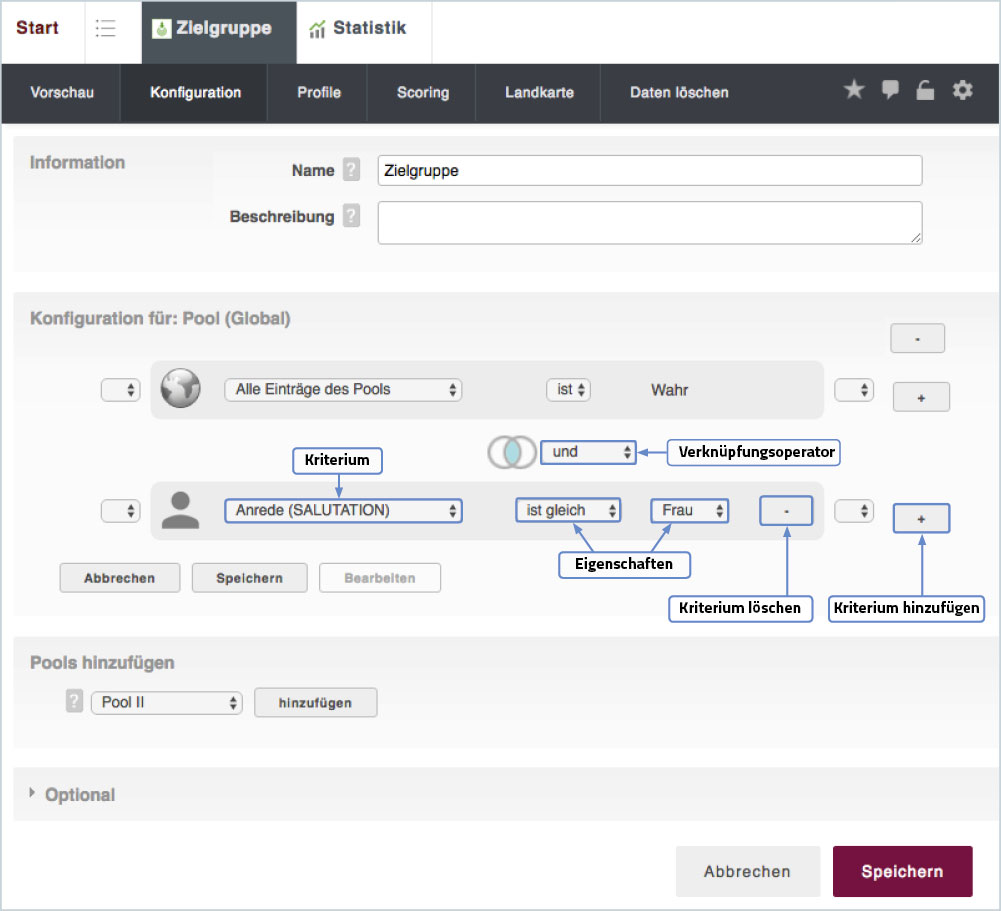Click the help icon beside Pool II
Viewport: 1001px width, 911px height.
click(74, 702)
